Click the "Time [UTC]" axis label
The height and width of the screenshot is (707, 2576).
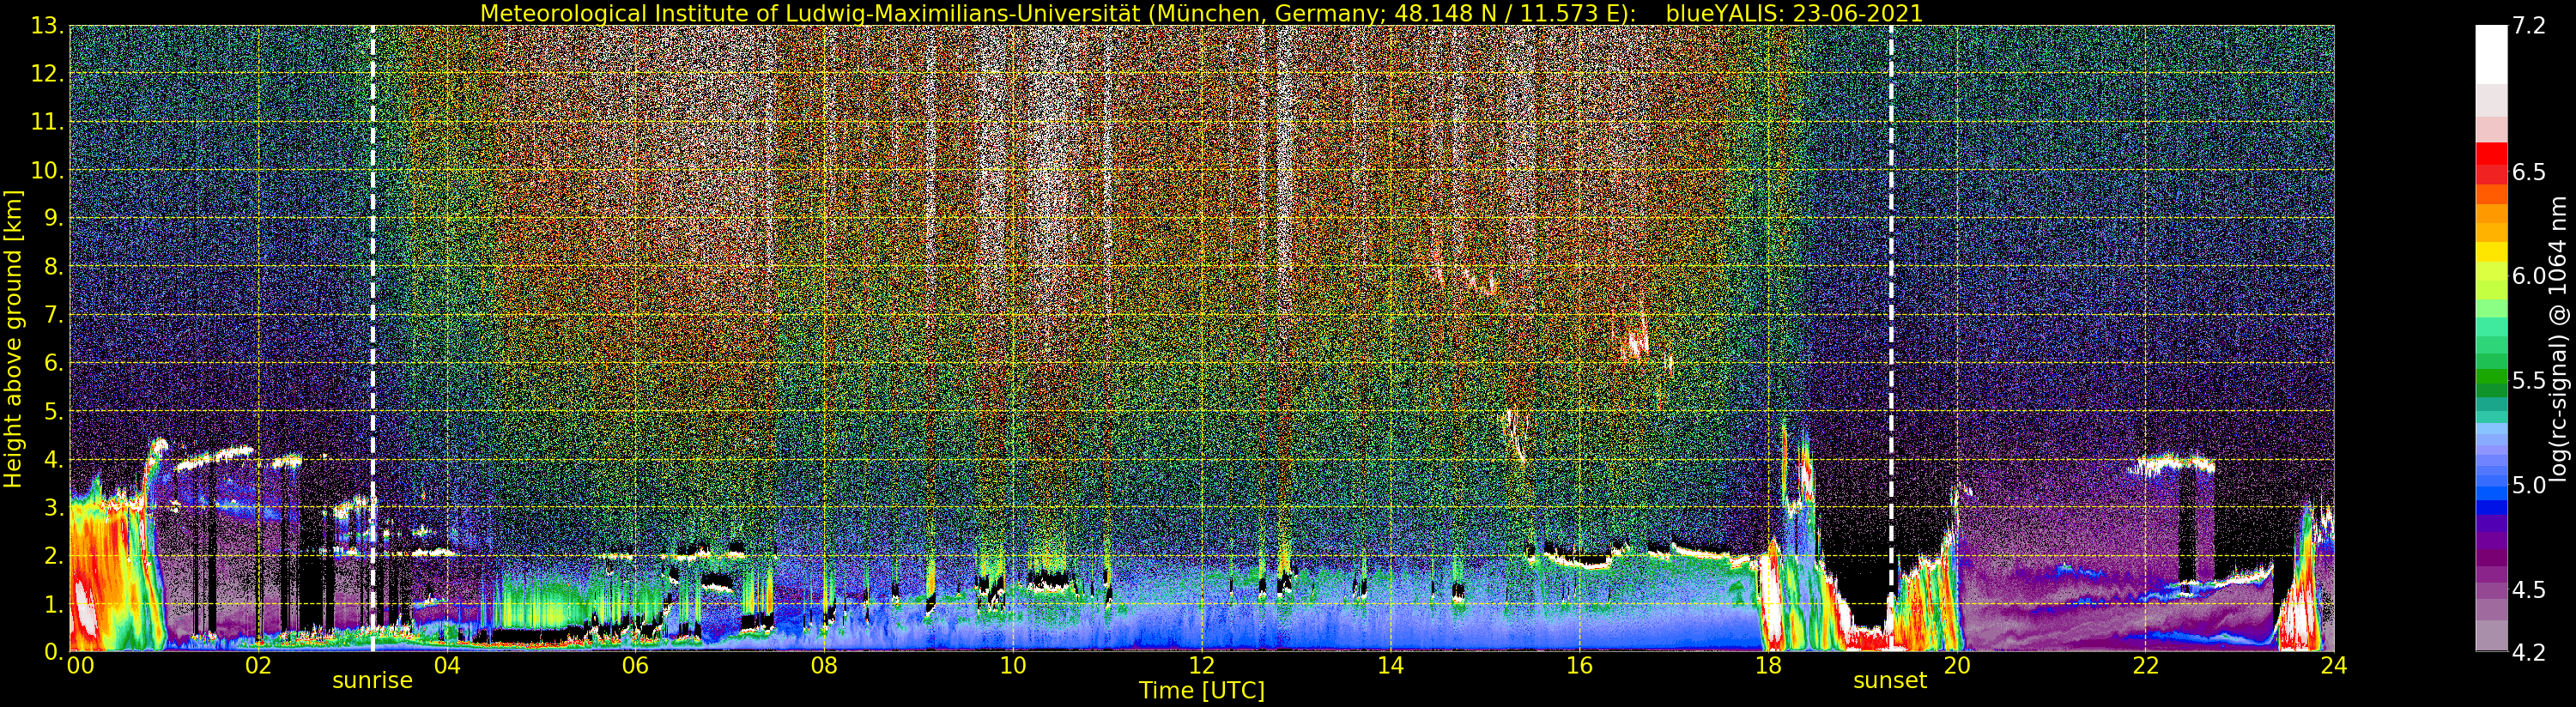(x=1202, y=690)
